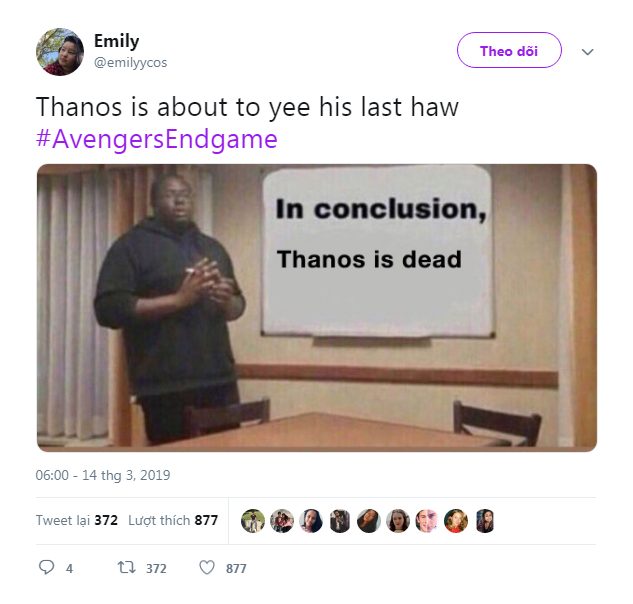Image resolution: width=633 pixels, height=604 pixels.
Task: Click the Emily display name
Action: [116, 41]
